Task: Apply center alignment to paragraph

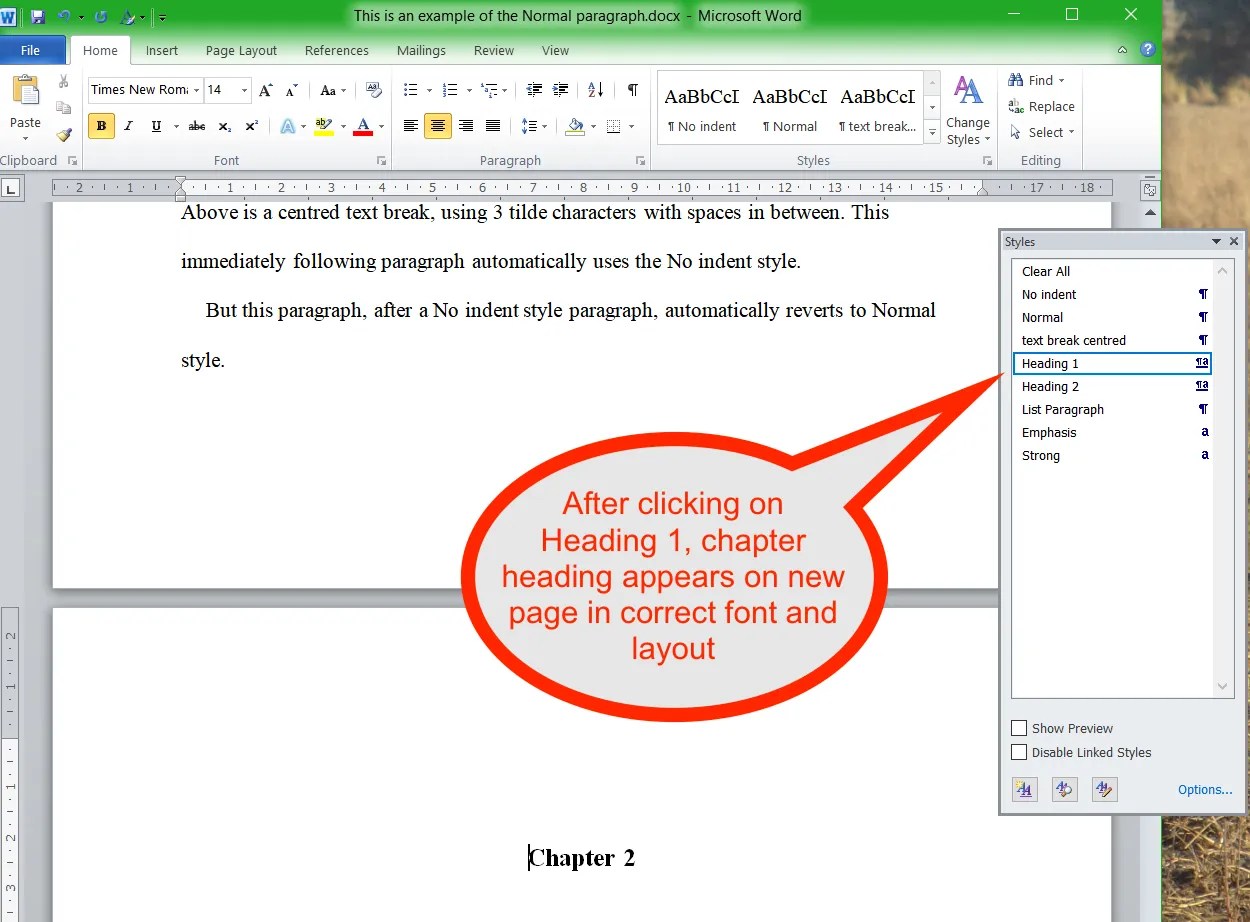Action: (x=437, y=126)
